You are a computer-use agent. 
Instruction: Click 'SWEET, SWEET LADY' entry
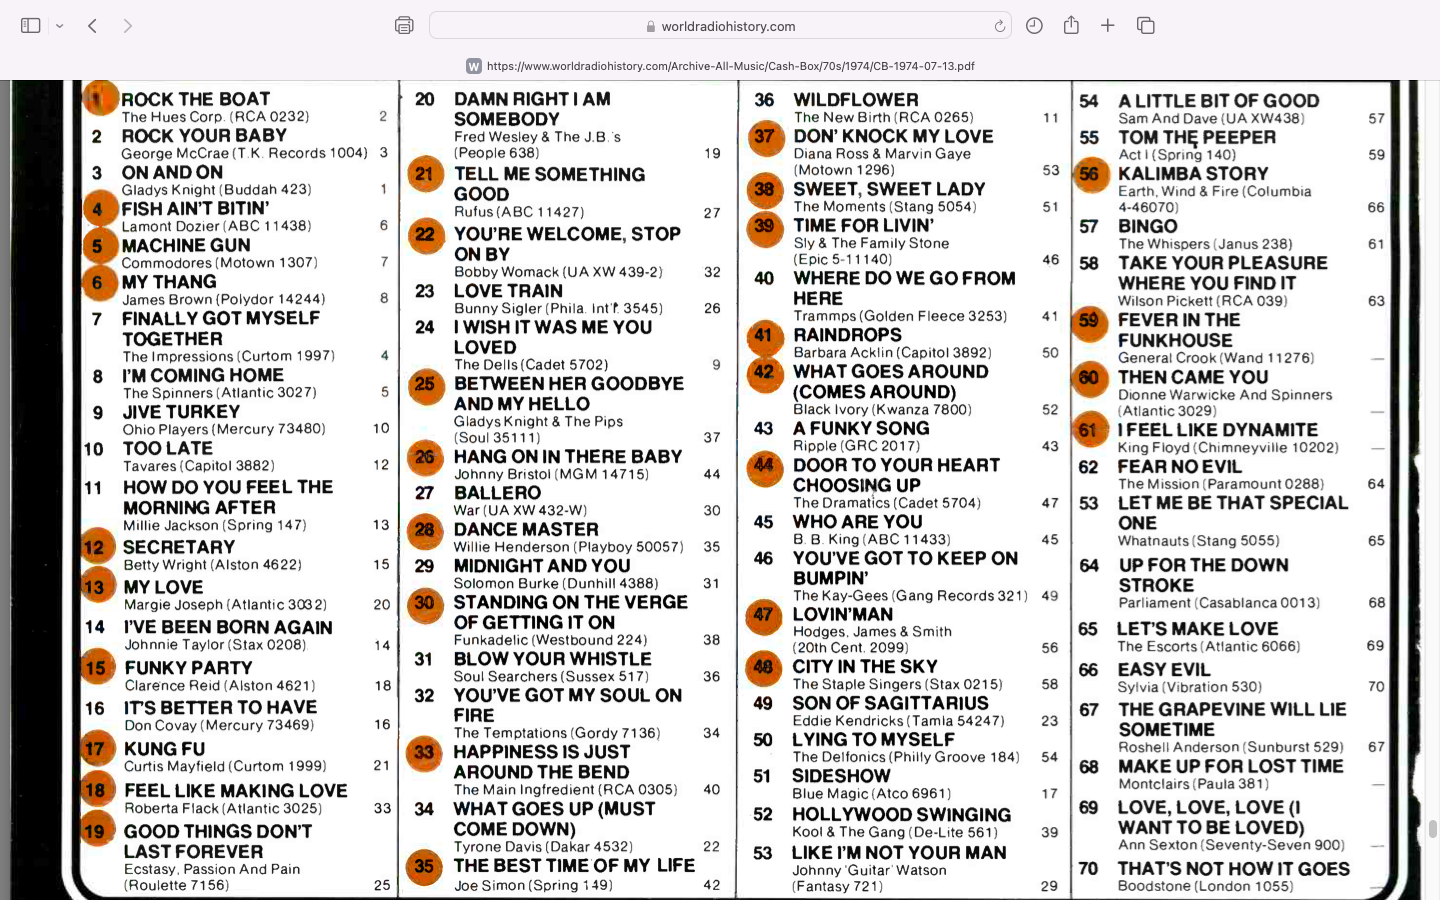coord(889,189)
